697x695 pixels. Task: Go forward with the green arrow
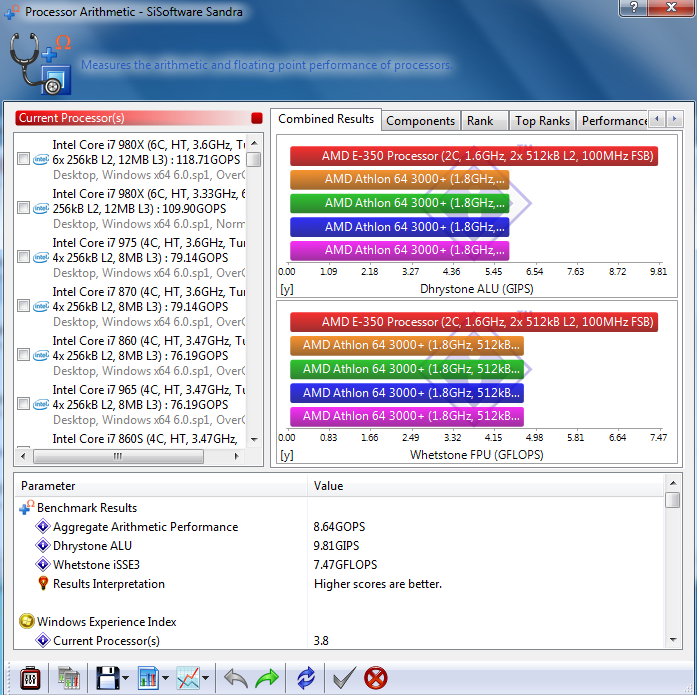267,679
